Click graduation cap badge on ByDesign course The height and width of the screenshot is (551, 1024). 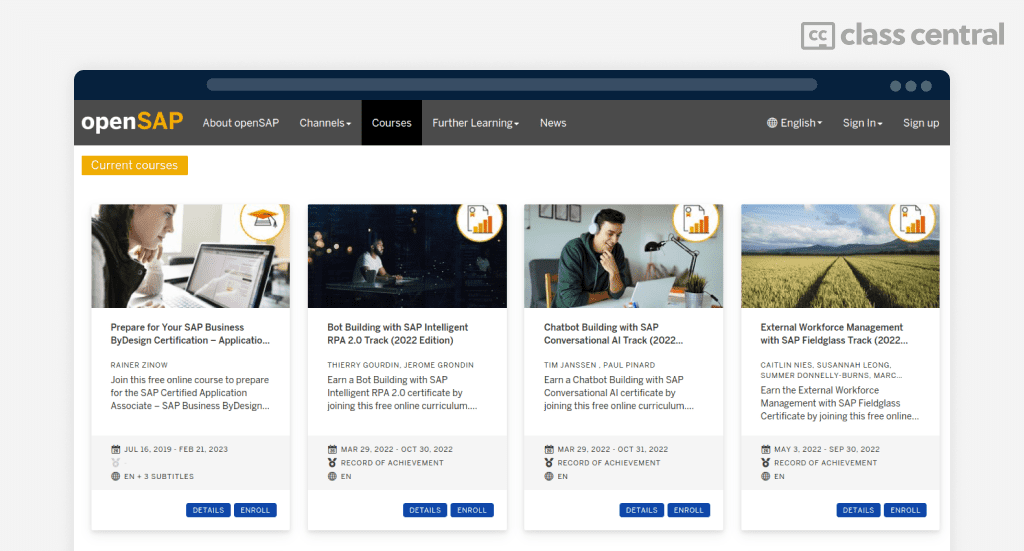pyautogui.click(x=264, y=220)
